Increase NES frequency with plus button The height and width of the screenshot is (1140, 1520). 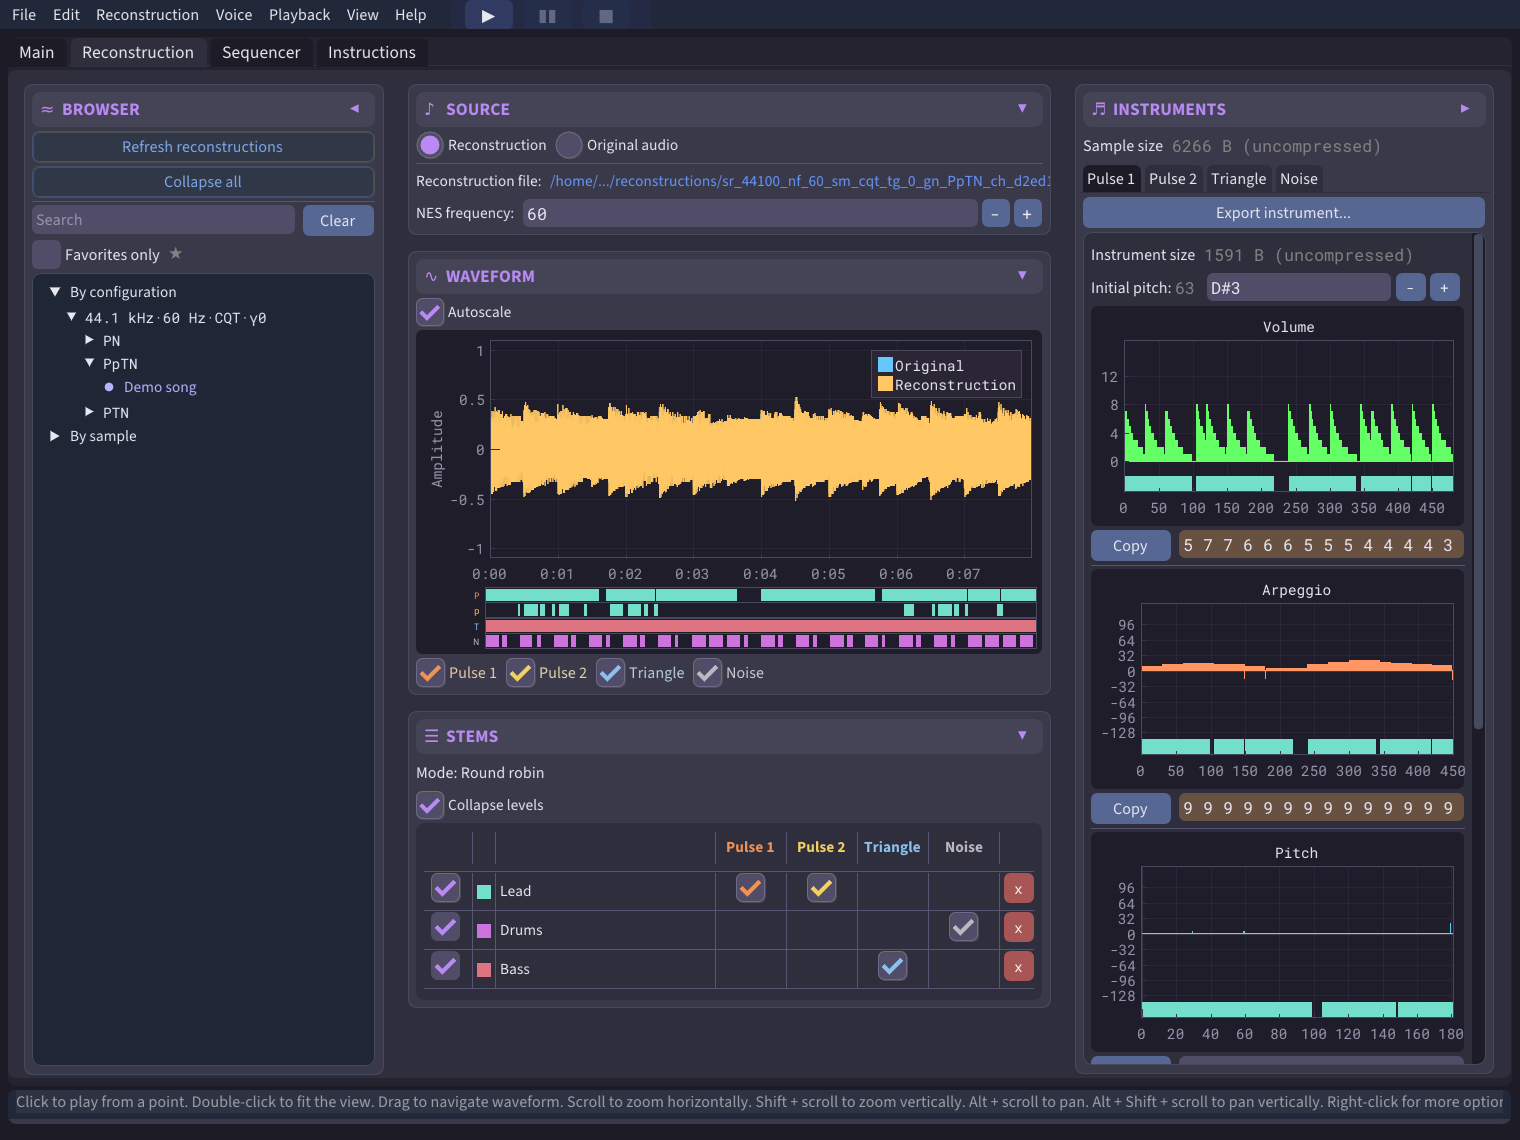coord(1027,214)
